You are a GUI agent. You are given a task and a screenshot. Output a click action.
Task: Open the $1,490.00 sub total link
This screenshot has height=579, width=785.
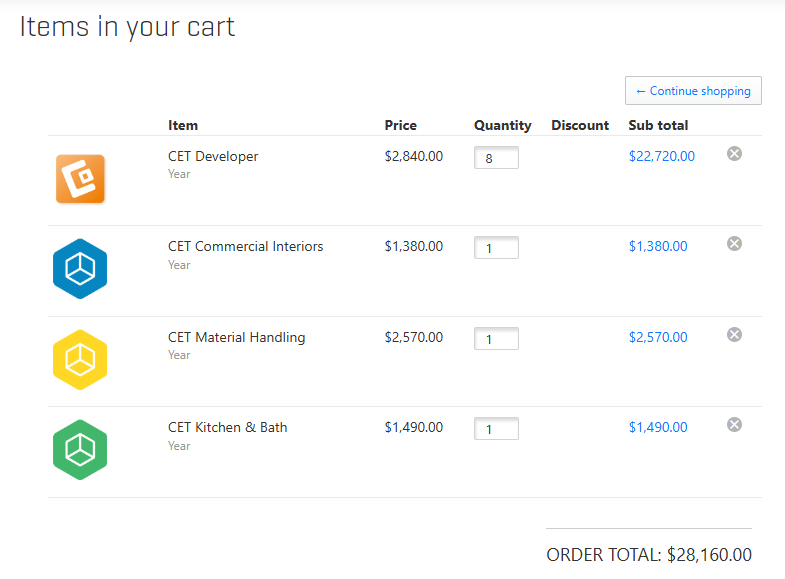tap(658, 427)
